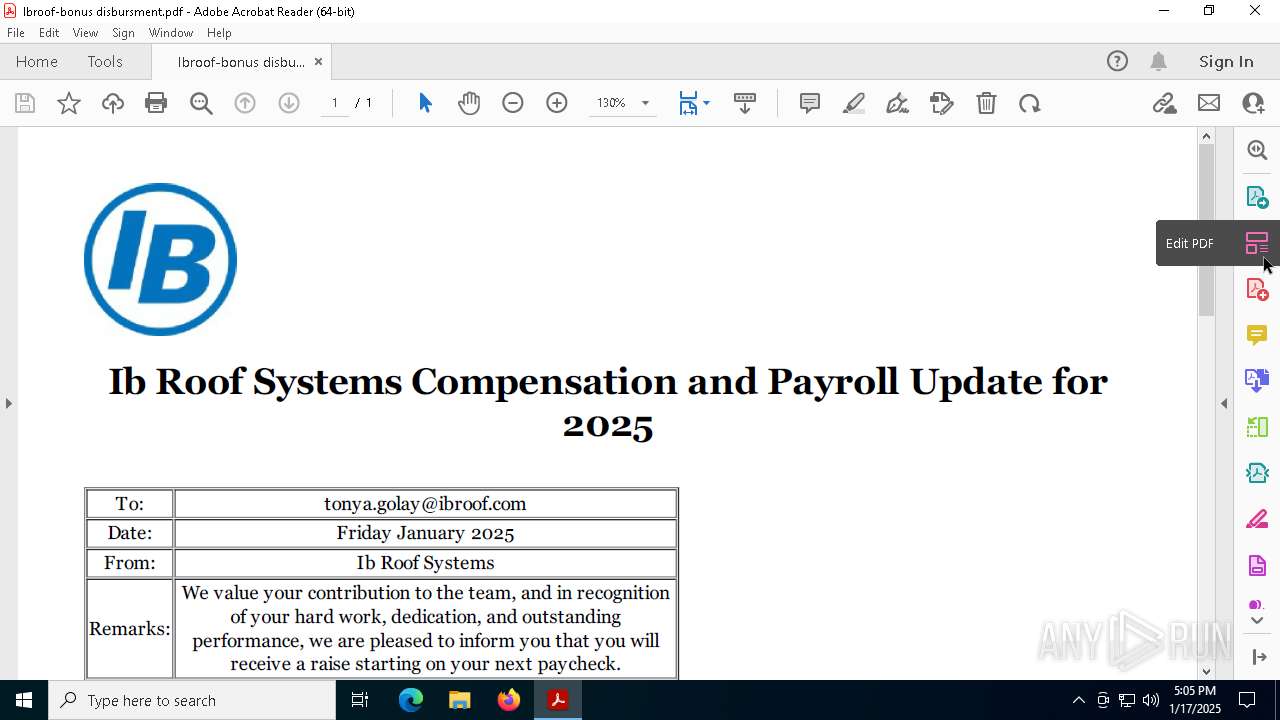Upload file to cloud icon
This screenshot has height=720, width=1280.
[113, 103]
